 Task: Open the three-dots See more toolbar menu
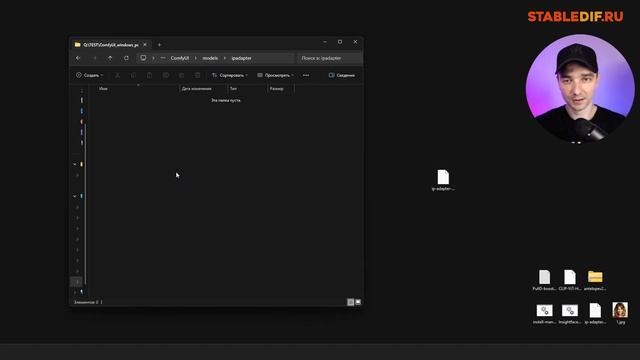(x=306, y=75)
